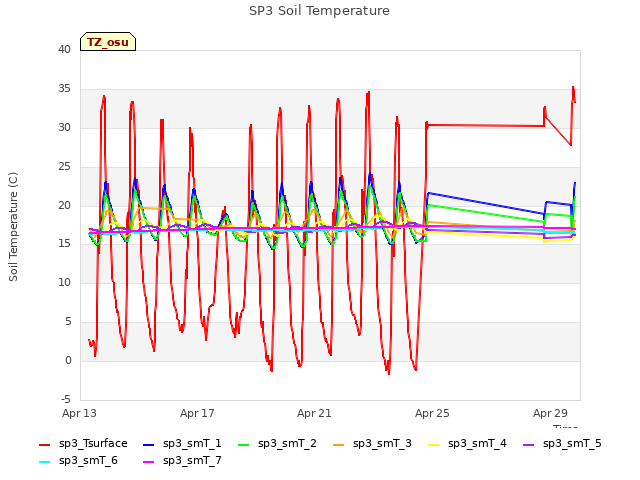Click the purple sp3_smT_5 legend swatch
Screen dimensions: 640x480
[529, 444]
